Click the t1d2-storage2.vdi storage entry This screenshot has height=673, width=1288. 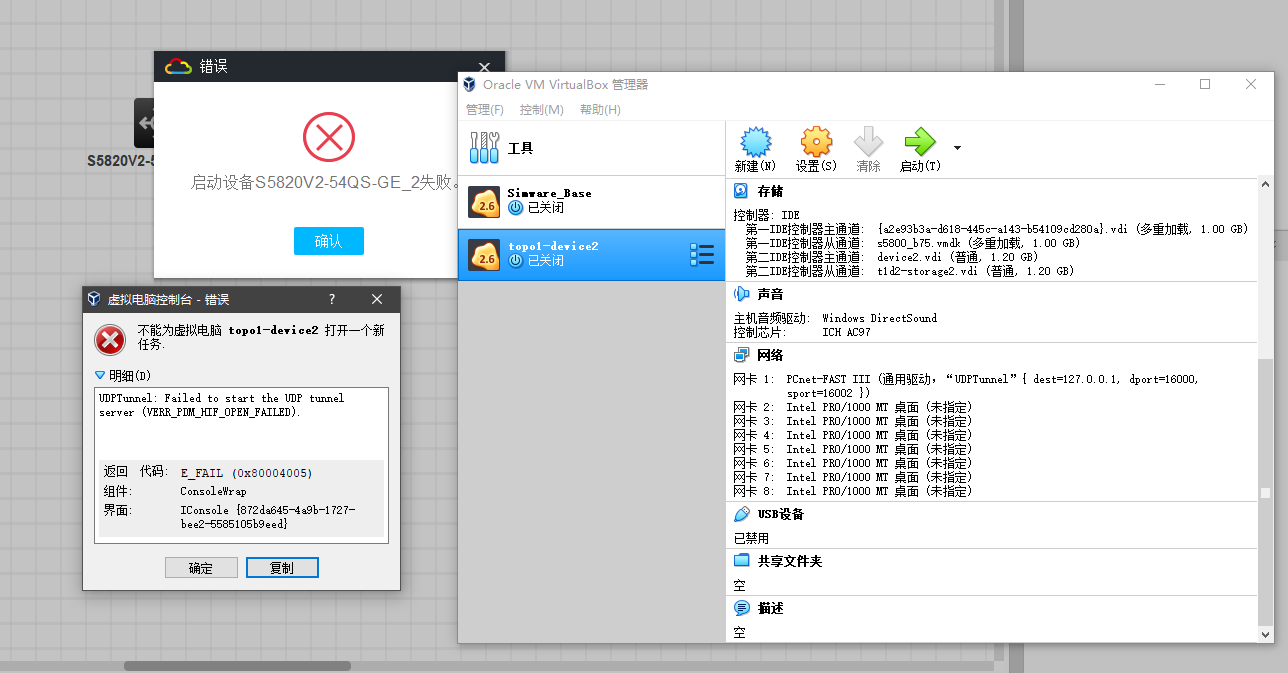coord(976,271)
